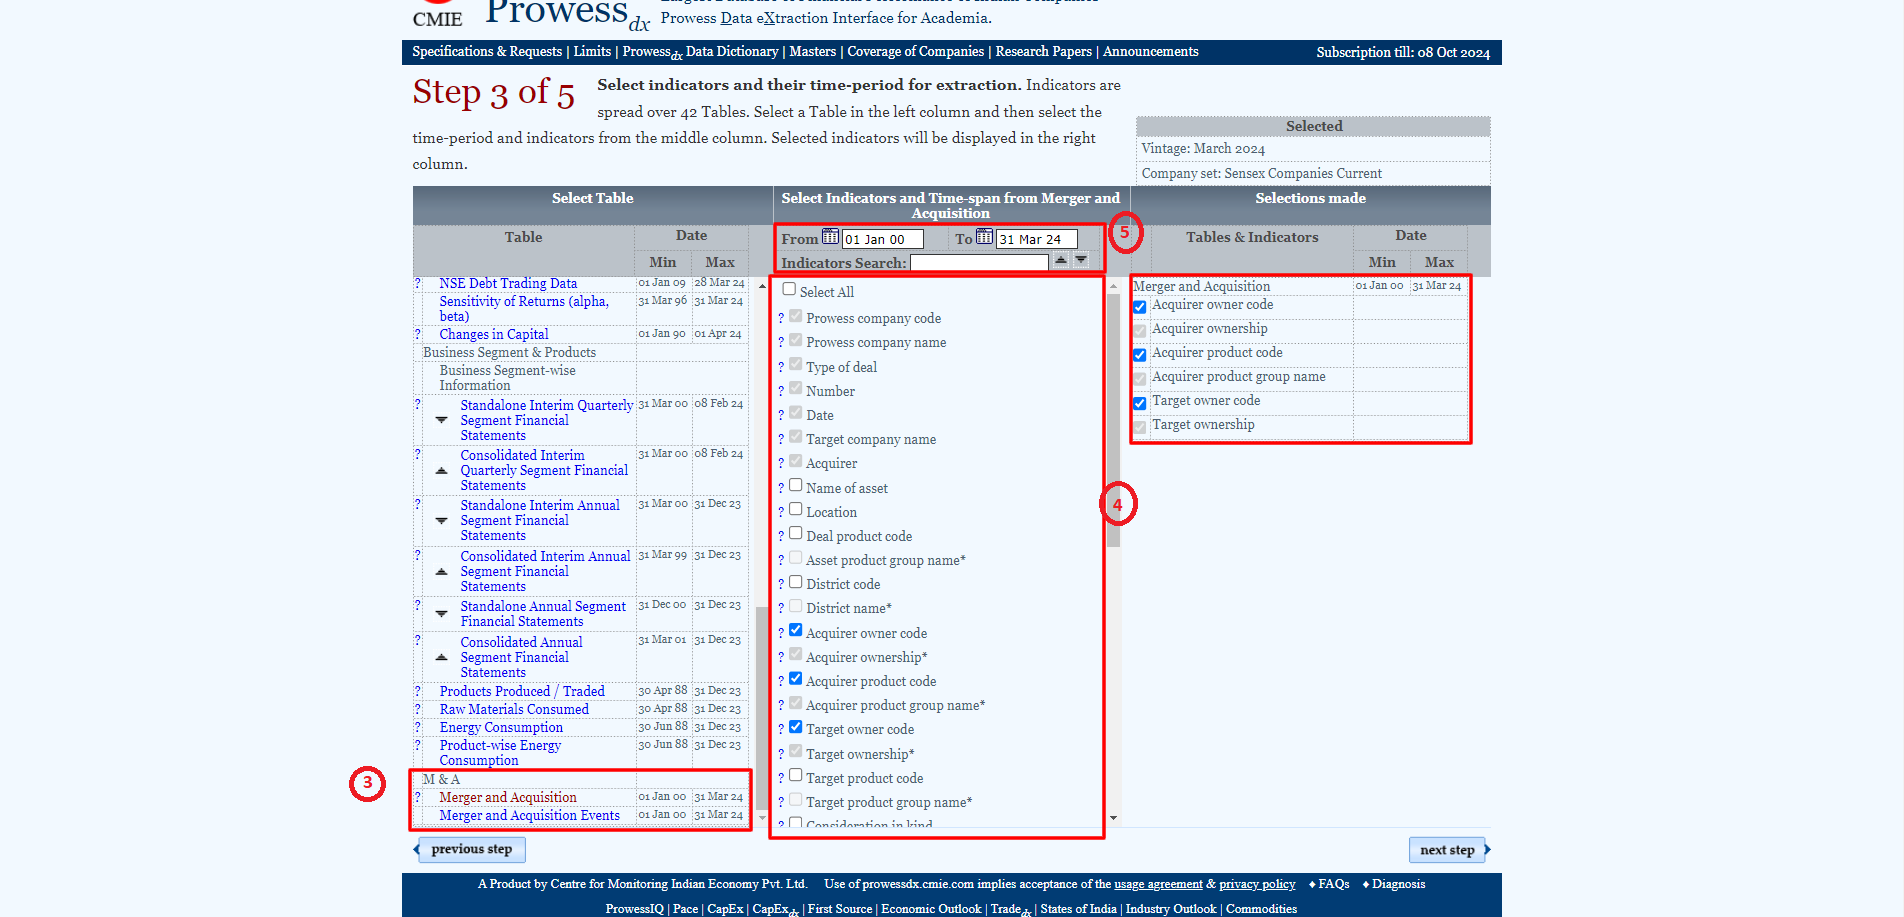1904x917 pixels.
Task: Click the help question mark beside NSE Debt Trading Data
Action: 418,284
